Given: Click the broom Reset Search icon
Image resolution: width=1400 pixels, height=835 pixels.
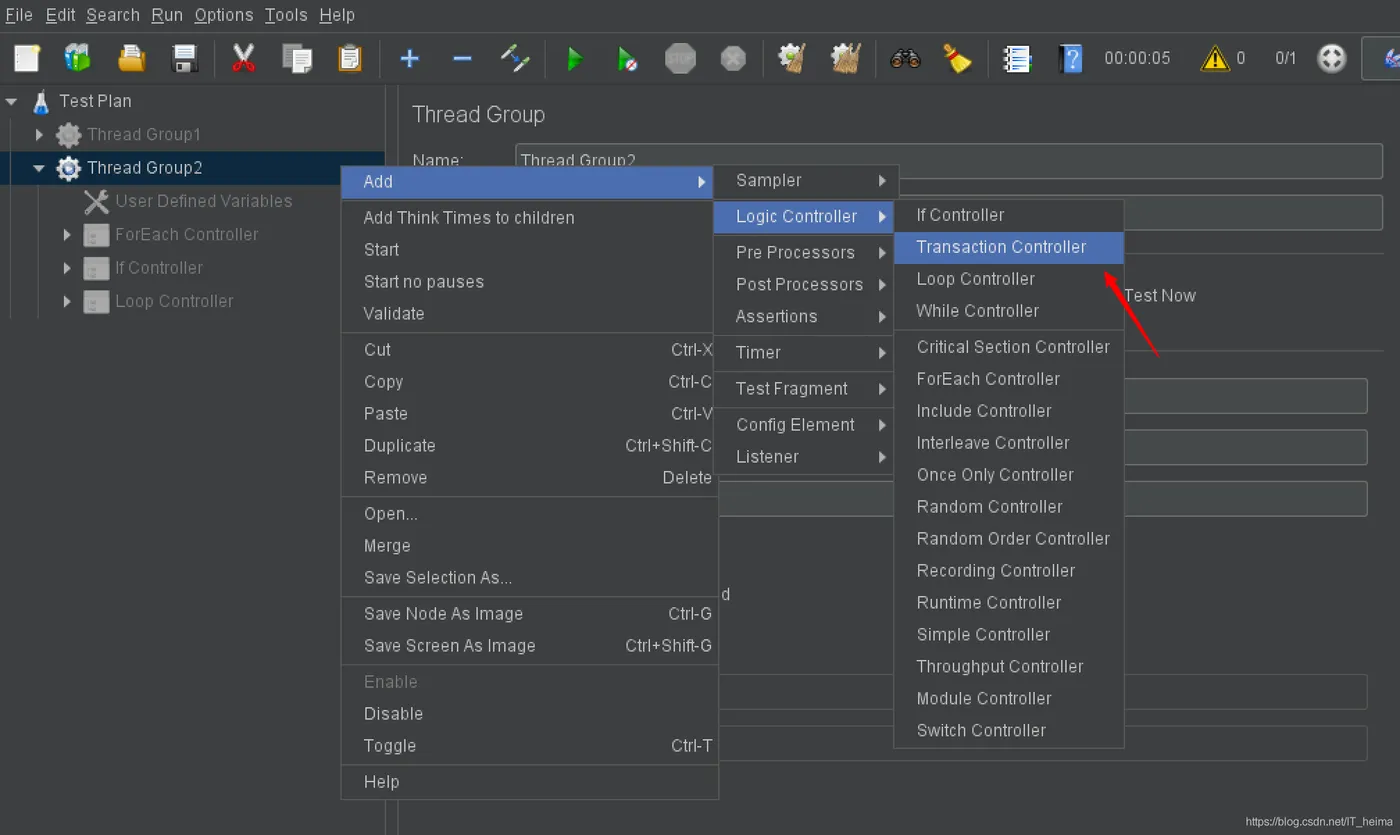Looking at the screenshot, I should coord(957,59).
